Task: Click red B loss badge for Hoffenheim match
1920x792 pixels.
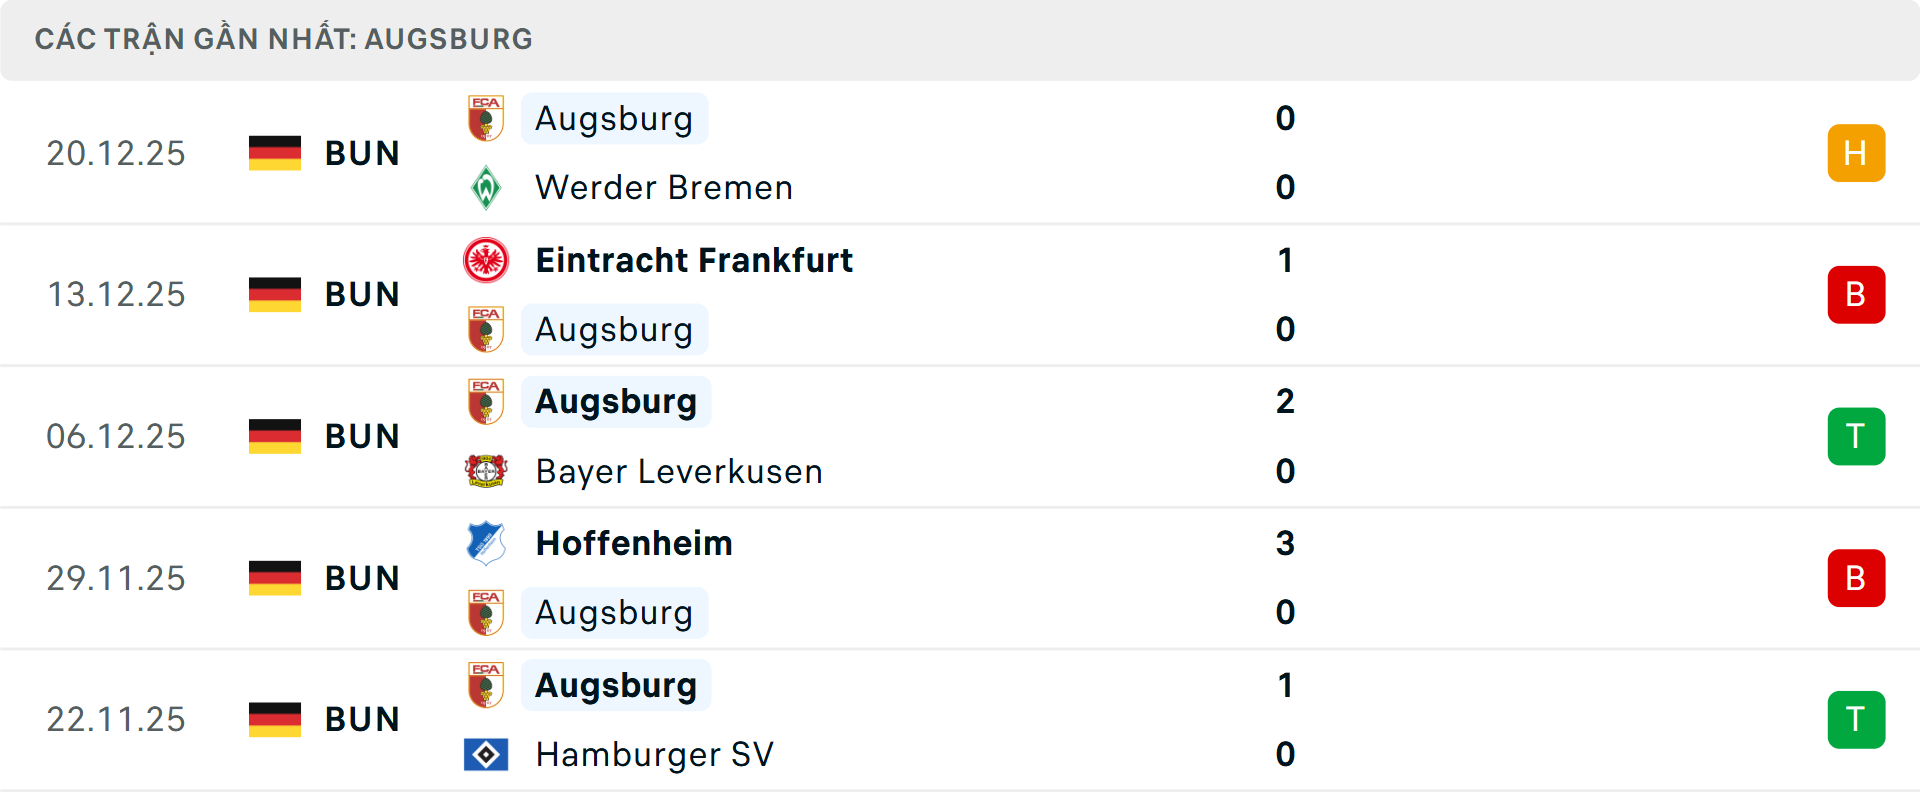Action: (x=1856, y=578)
